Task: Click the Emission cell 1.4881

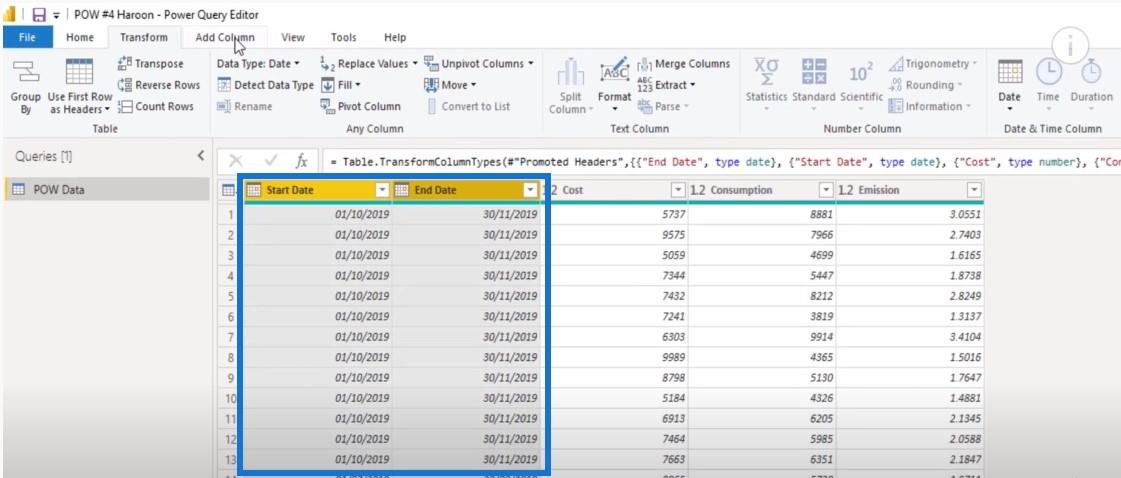Action: (x=909, y=398)
